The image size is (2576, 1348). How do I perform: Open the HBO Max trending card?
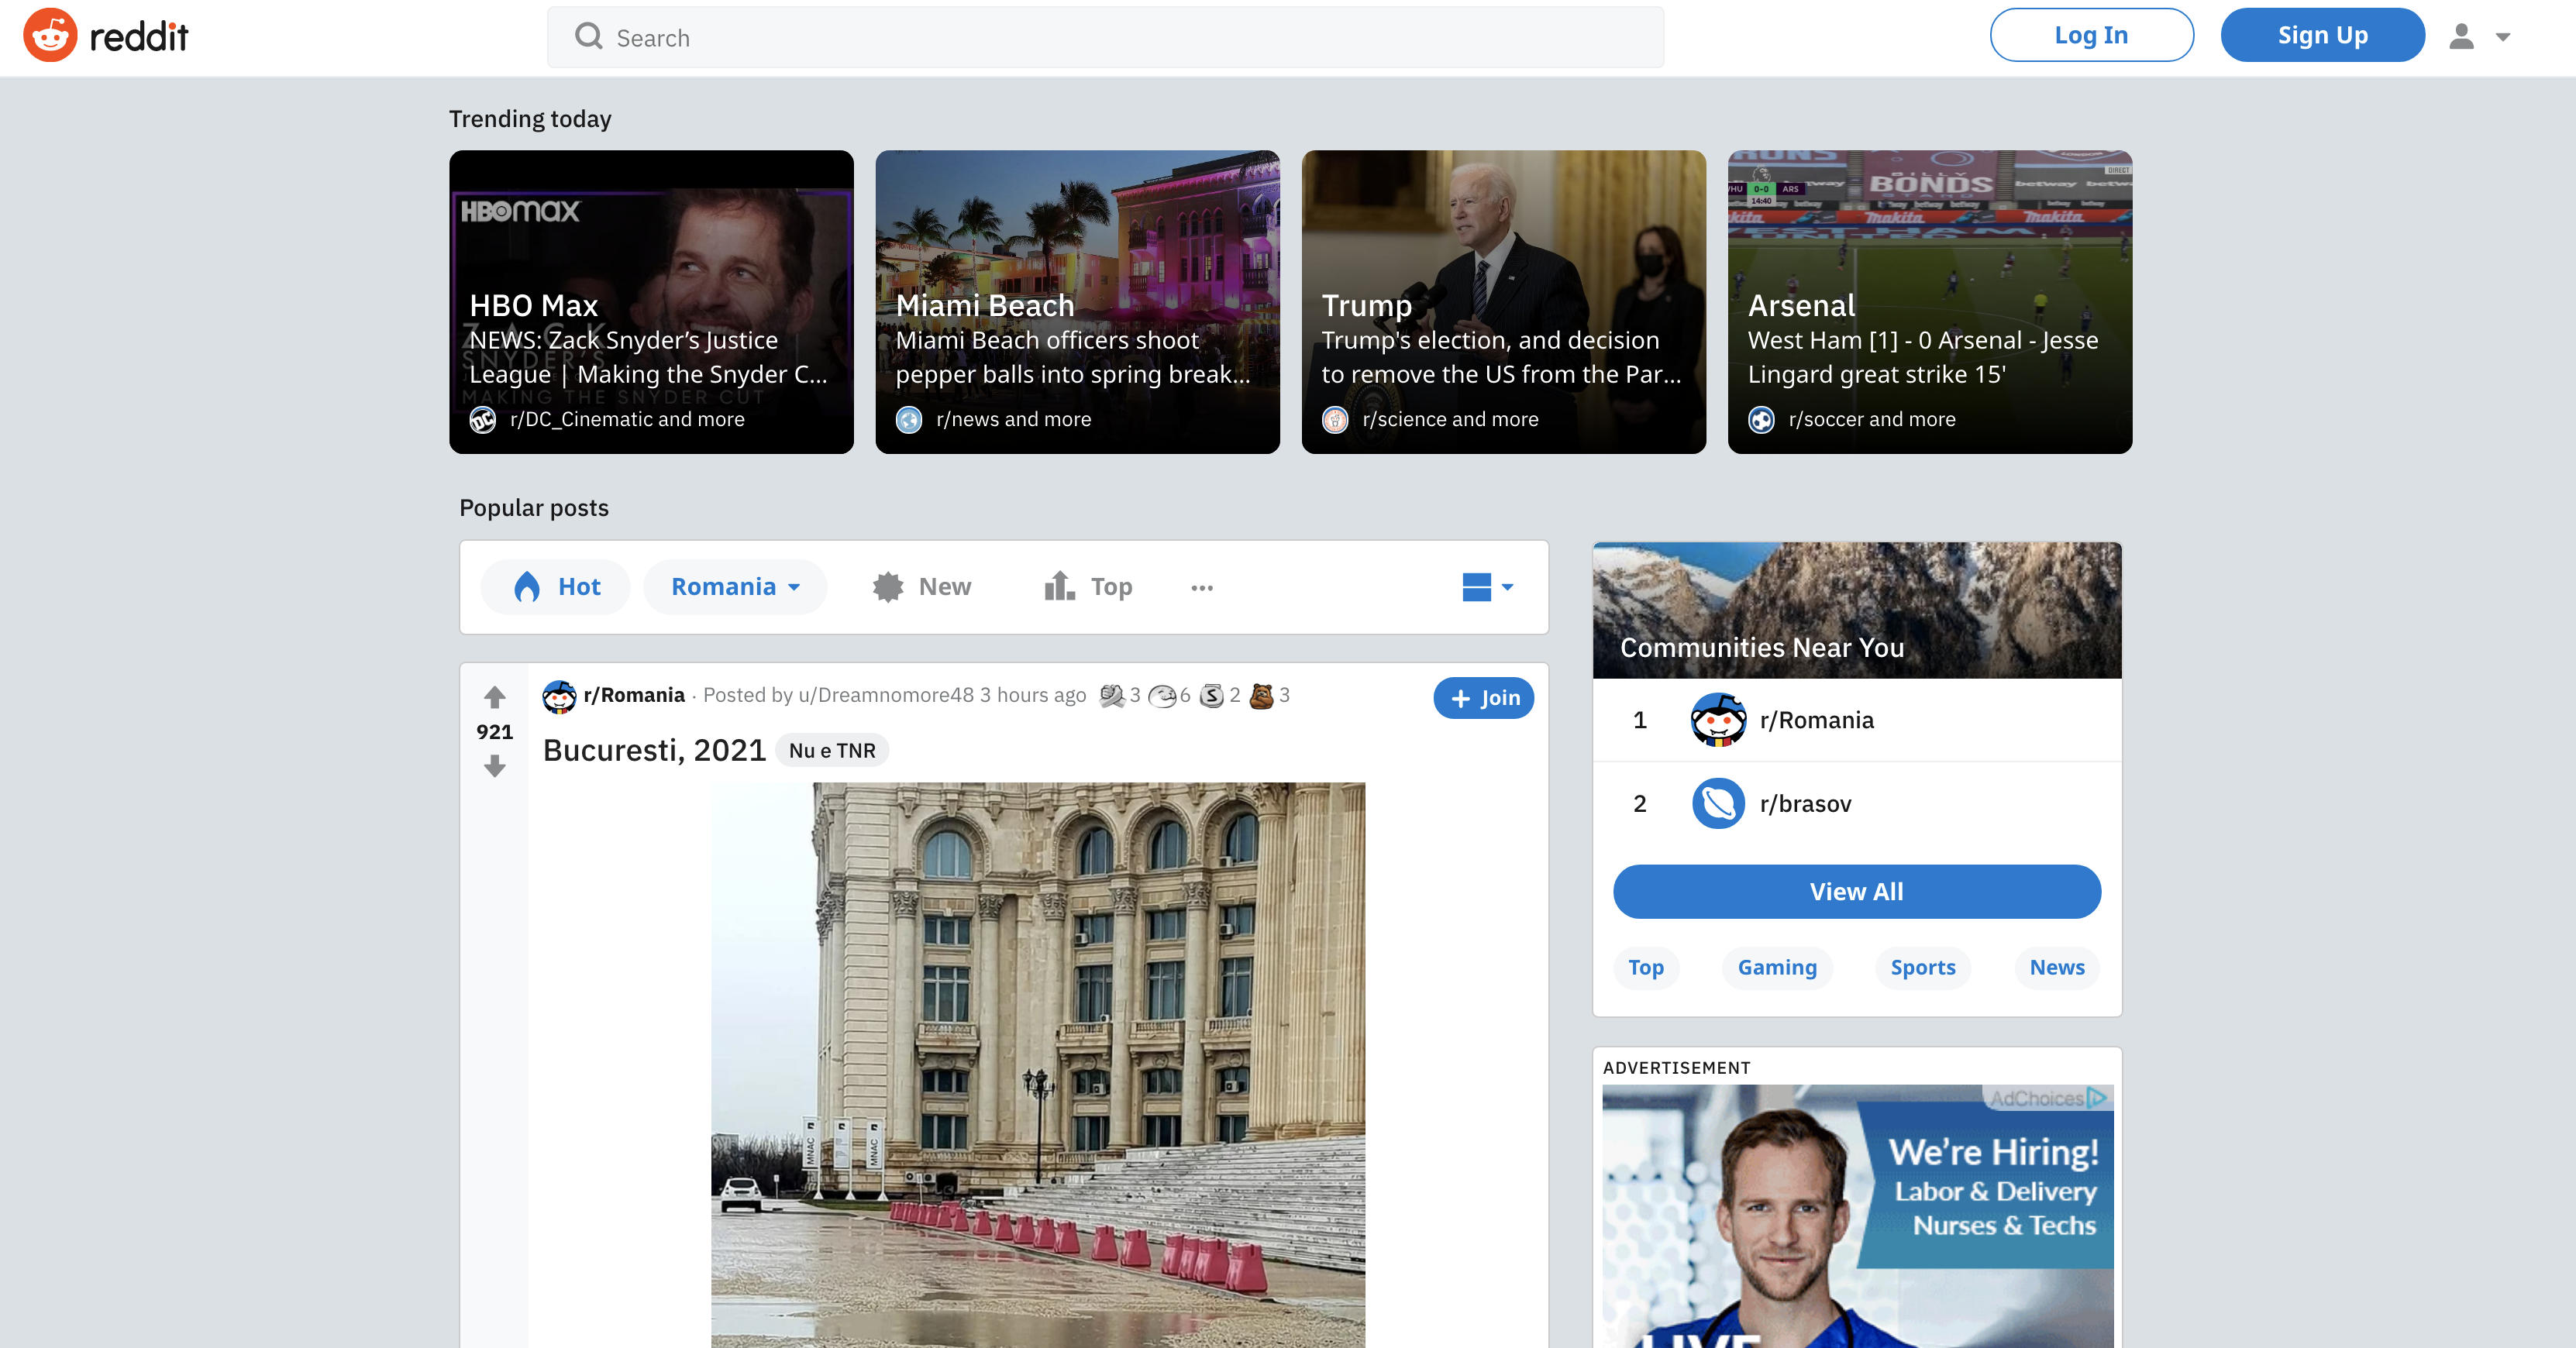(651, 302)
